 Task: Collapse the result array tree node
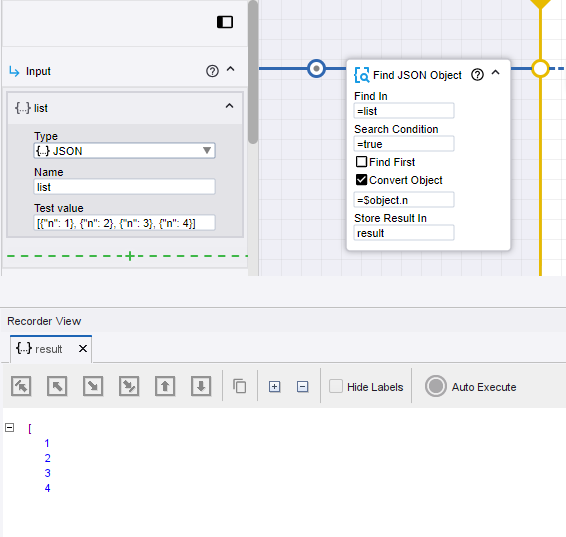click(10, 428)
